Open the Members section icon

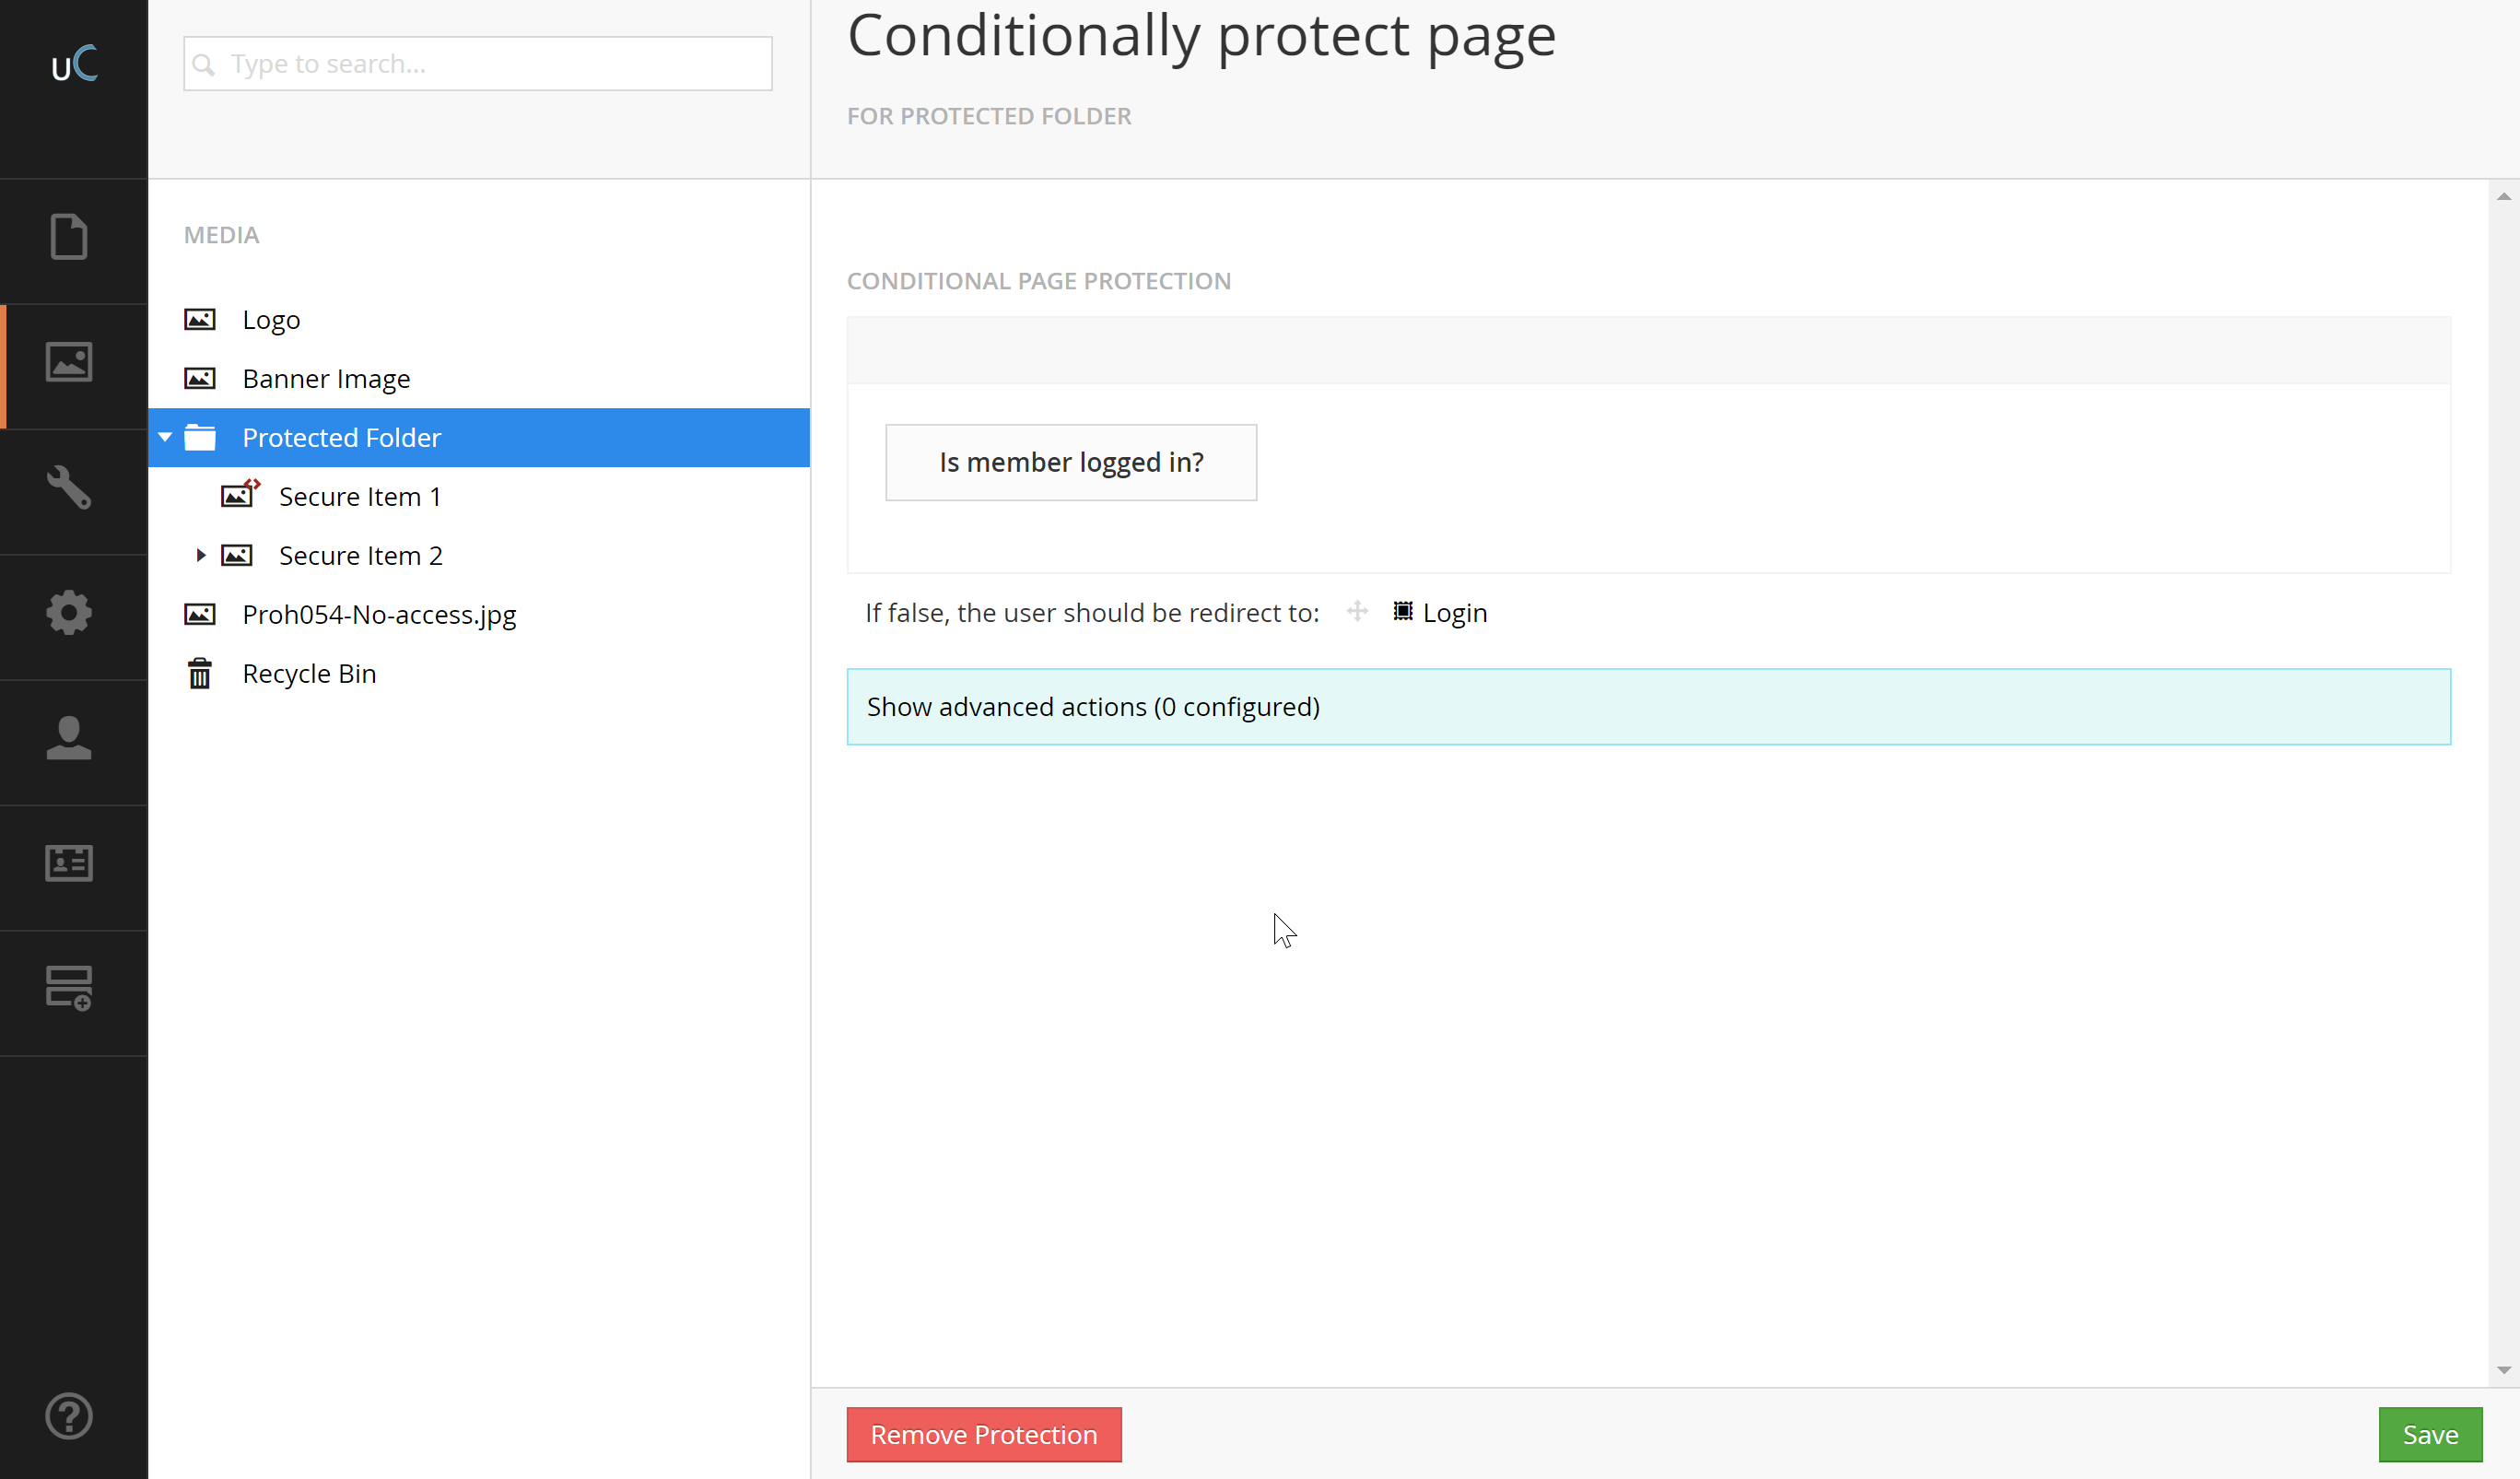[69, 863]
